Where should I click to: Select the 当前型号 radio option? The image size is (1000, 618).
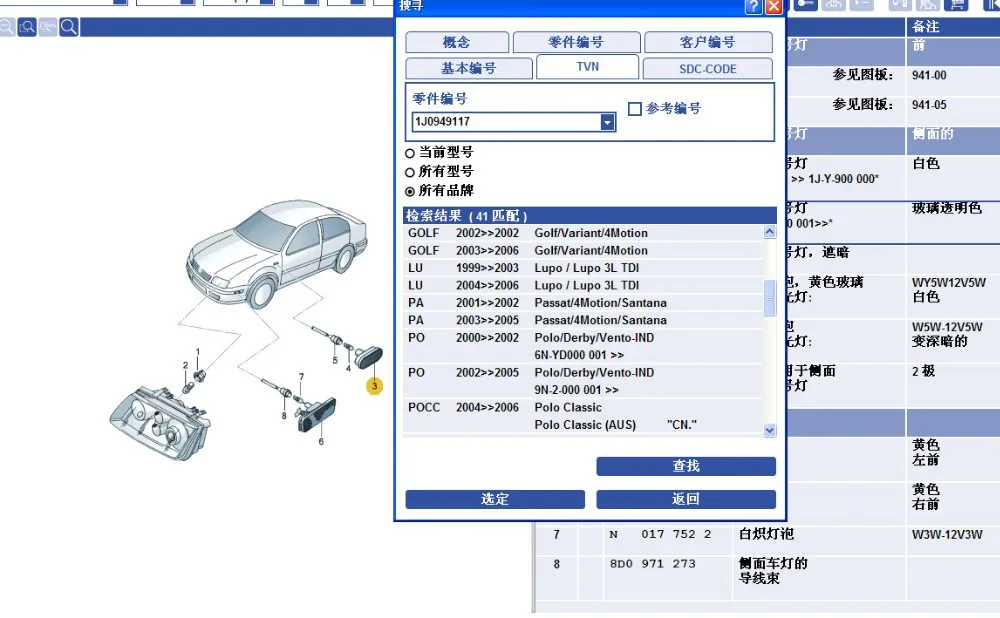tap(410, 153)
